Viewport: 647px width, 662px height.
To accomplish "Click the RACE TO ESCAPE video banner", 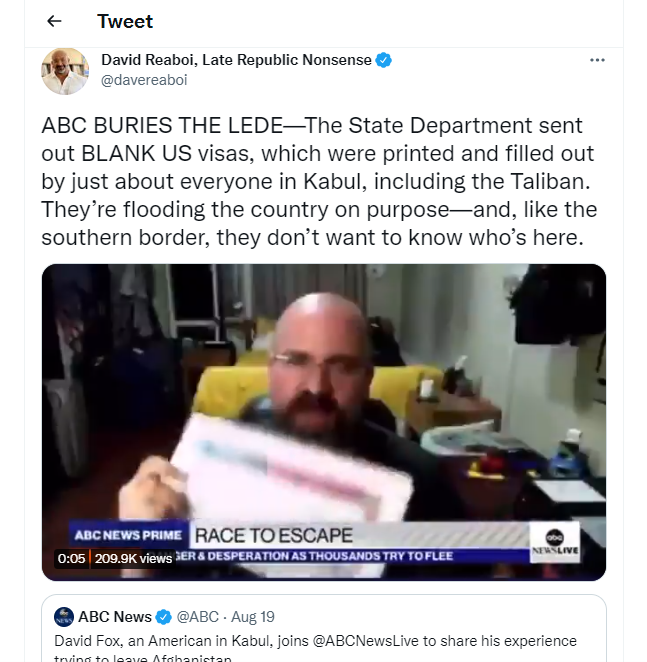I will (274, 535).
